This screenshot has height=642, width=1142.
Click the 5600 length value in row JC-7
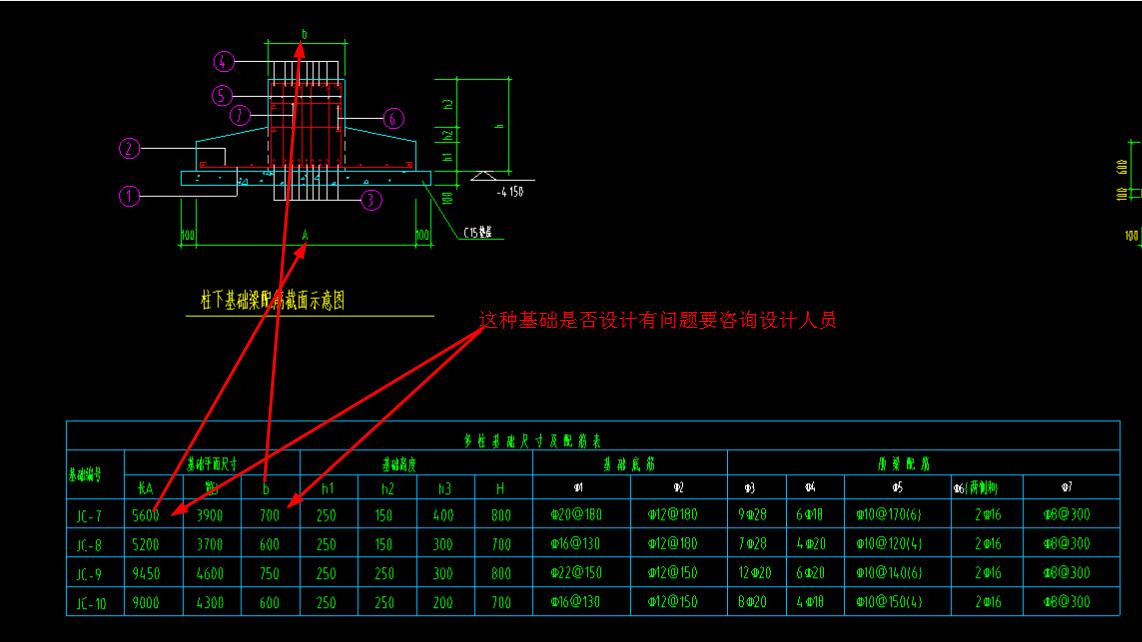[x=146, y=515]
